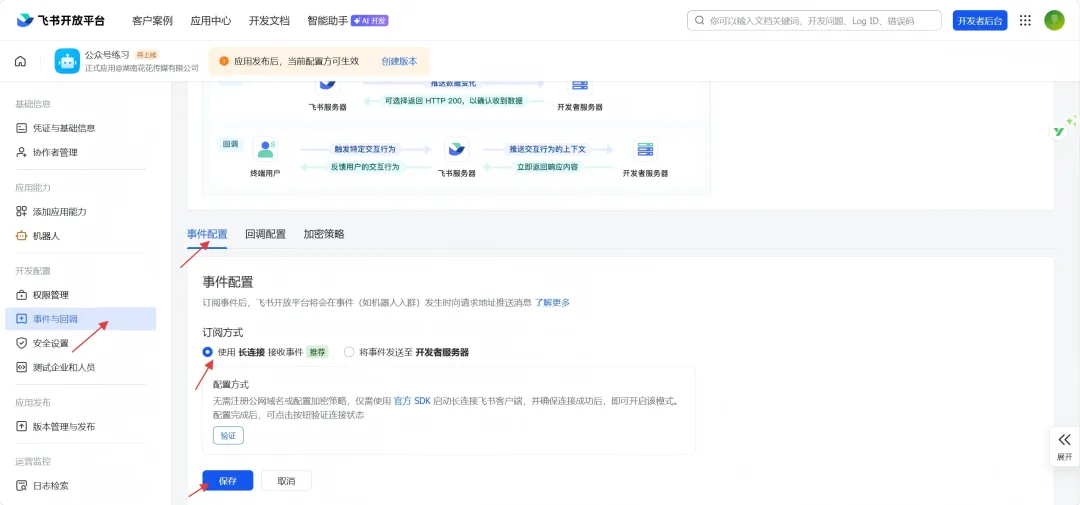Open 客户案例 in top navigation

point(152,21)
